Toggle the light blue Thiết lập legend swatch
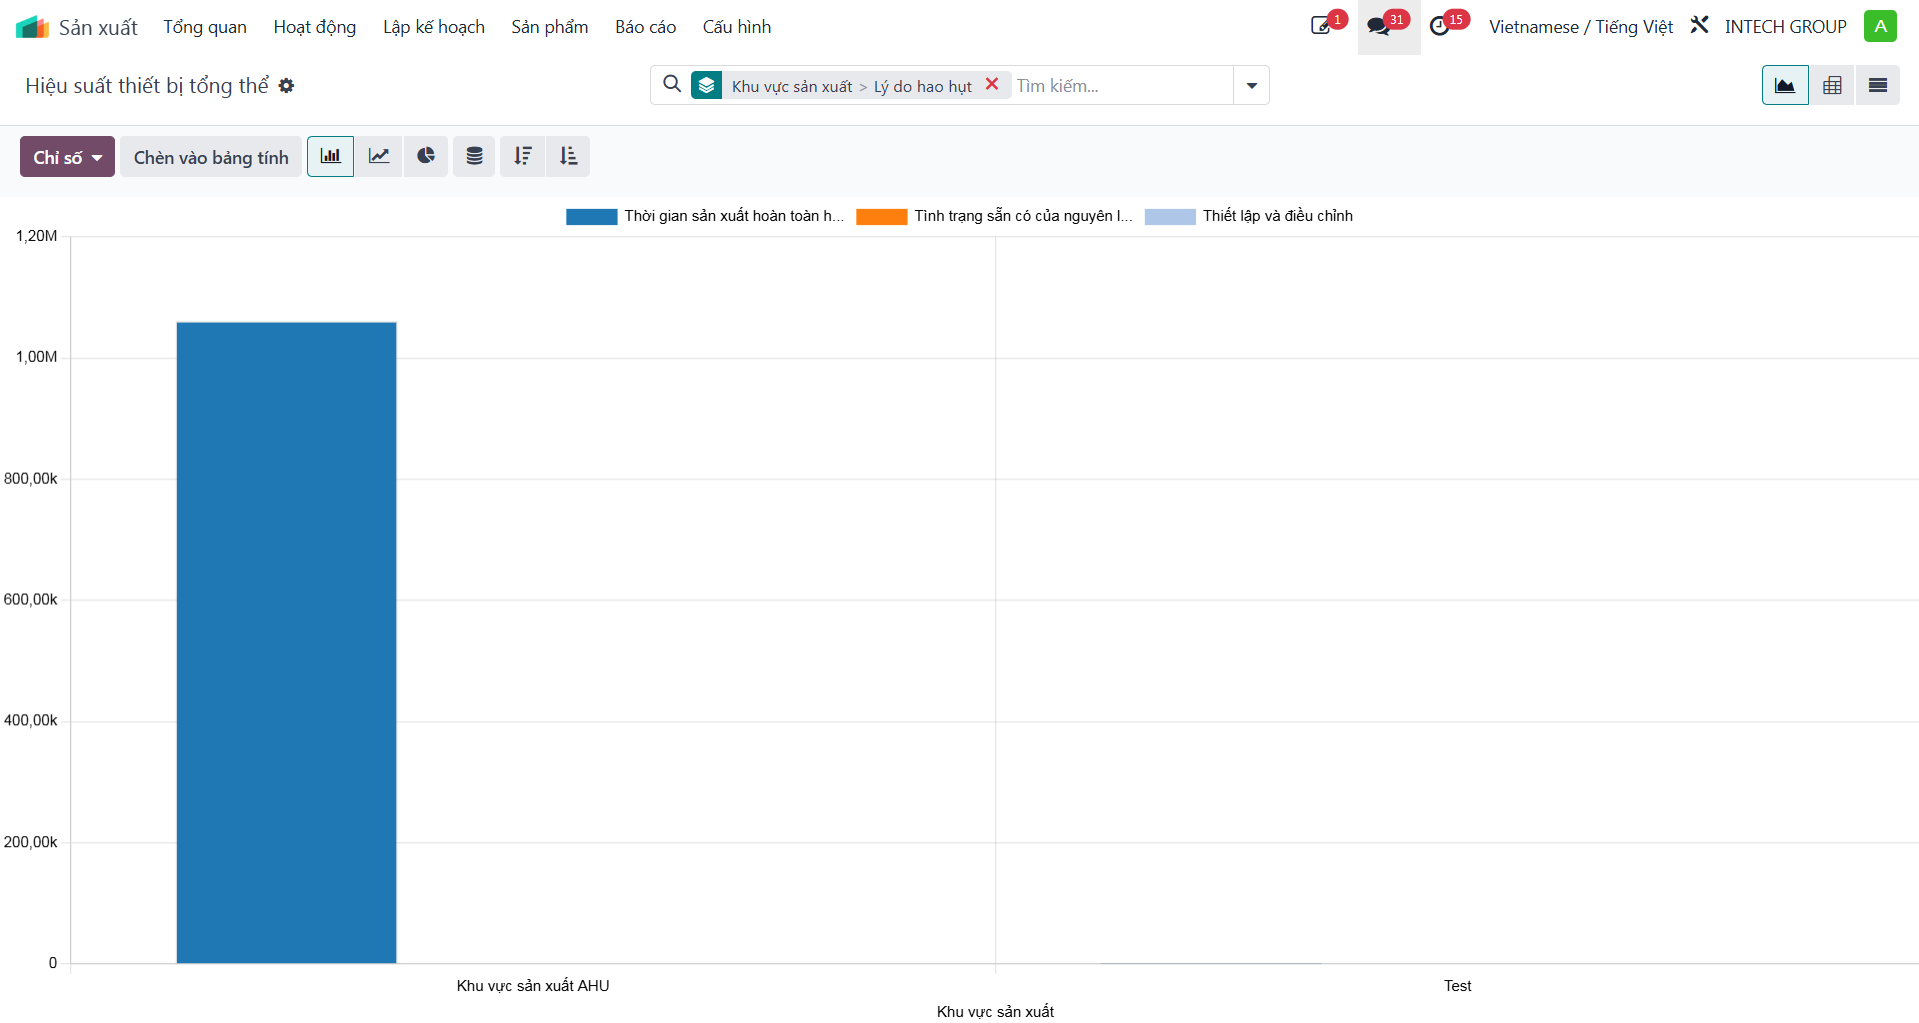Viewport: 1919px width, 1023px height. pyautogui.click(x=1170, y=216)
